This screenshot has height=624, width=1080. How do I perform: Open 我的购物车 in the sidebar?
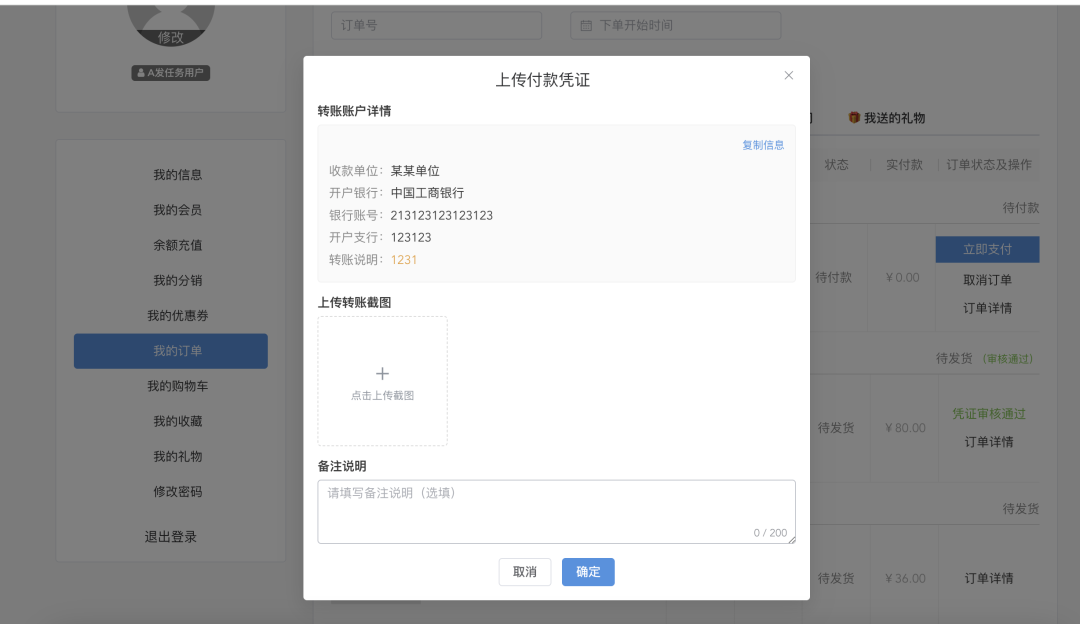(178, 386)
